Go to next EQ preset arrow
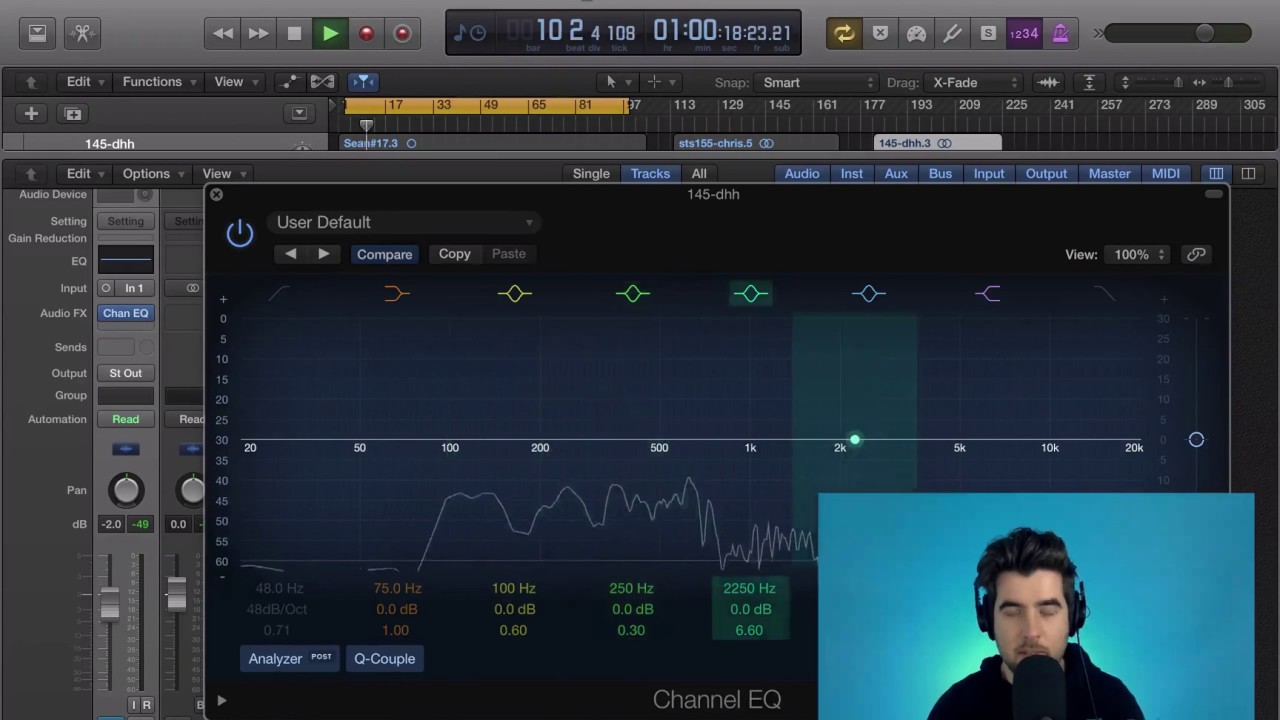The image size is (1280, 720). click(x=324, y=254)
